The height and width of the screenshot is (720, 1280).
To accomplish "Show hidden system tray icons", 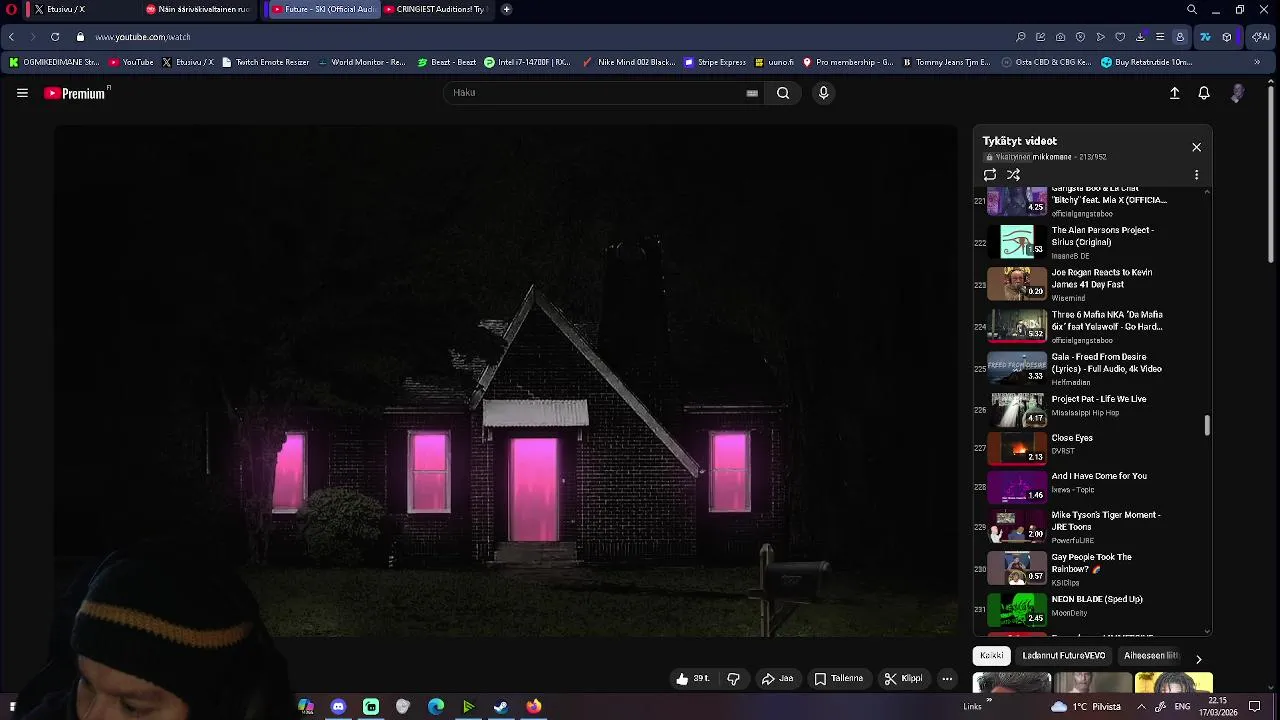I will click(1140, 707).
